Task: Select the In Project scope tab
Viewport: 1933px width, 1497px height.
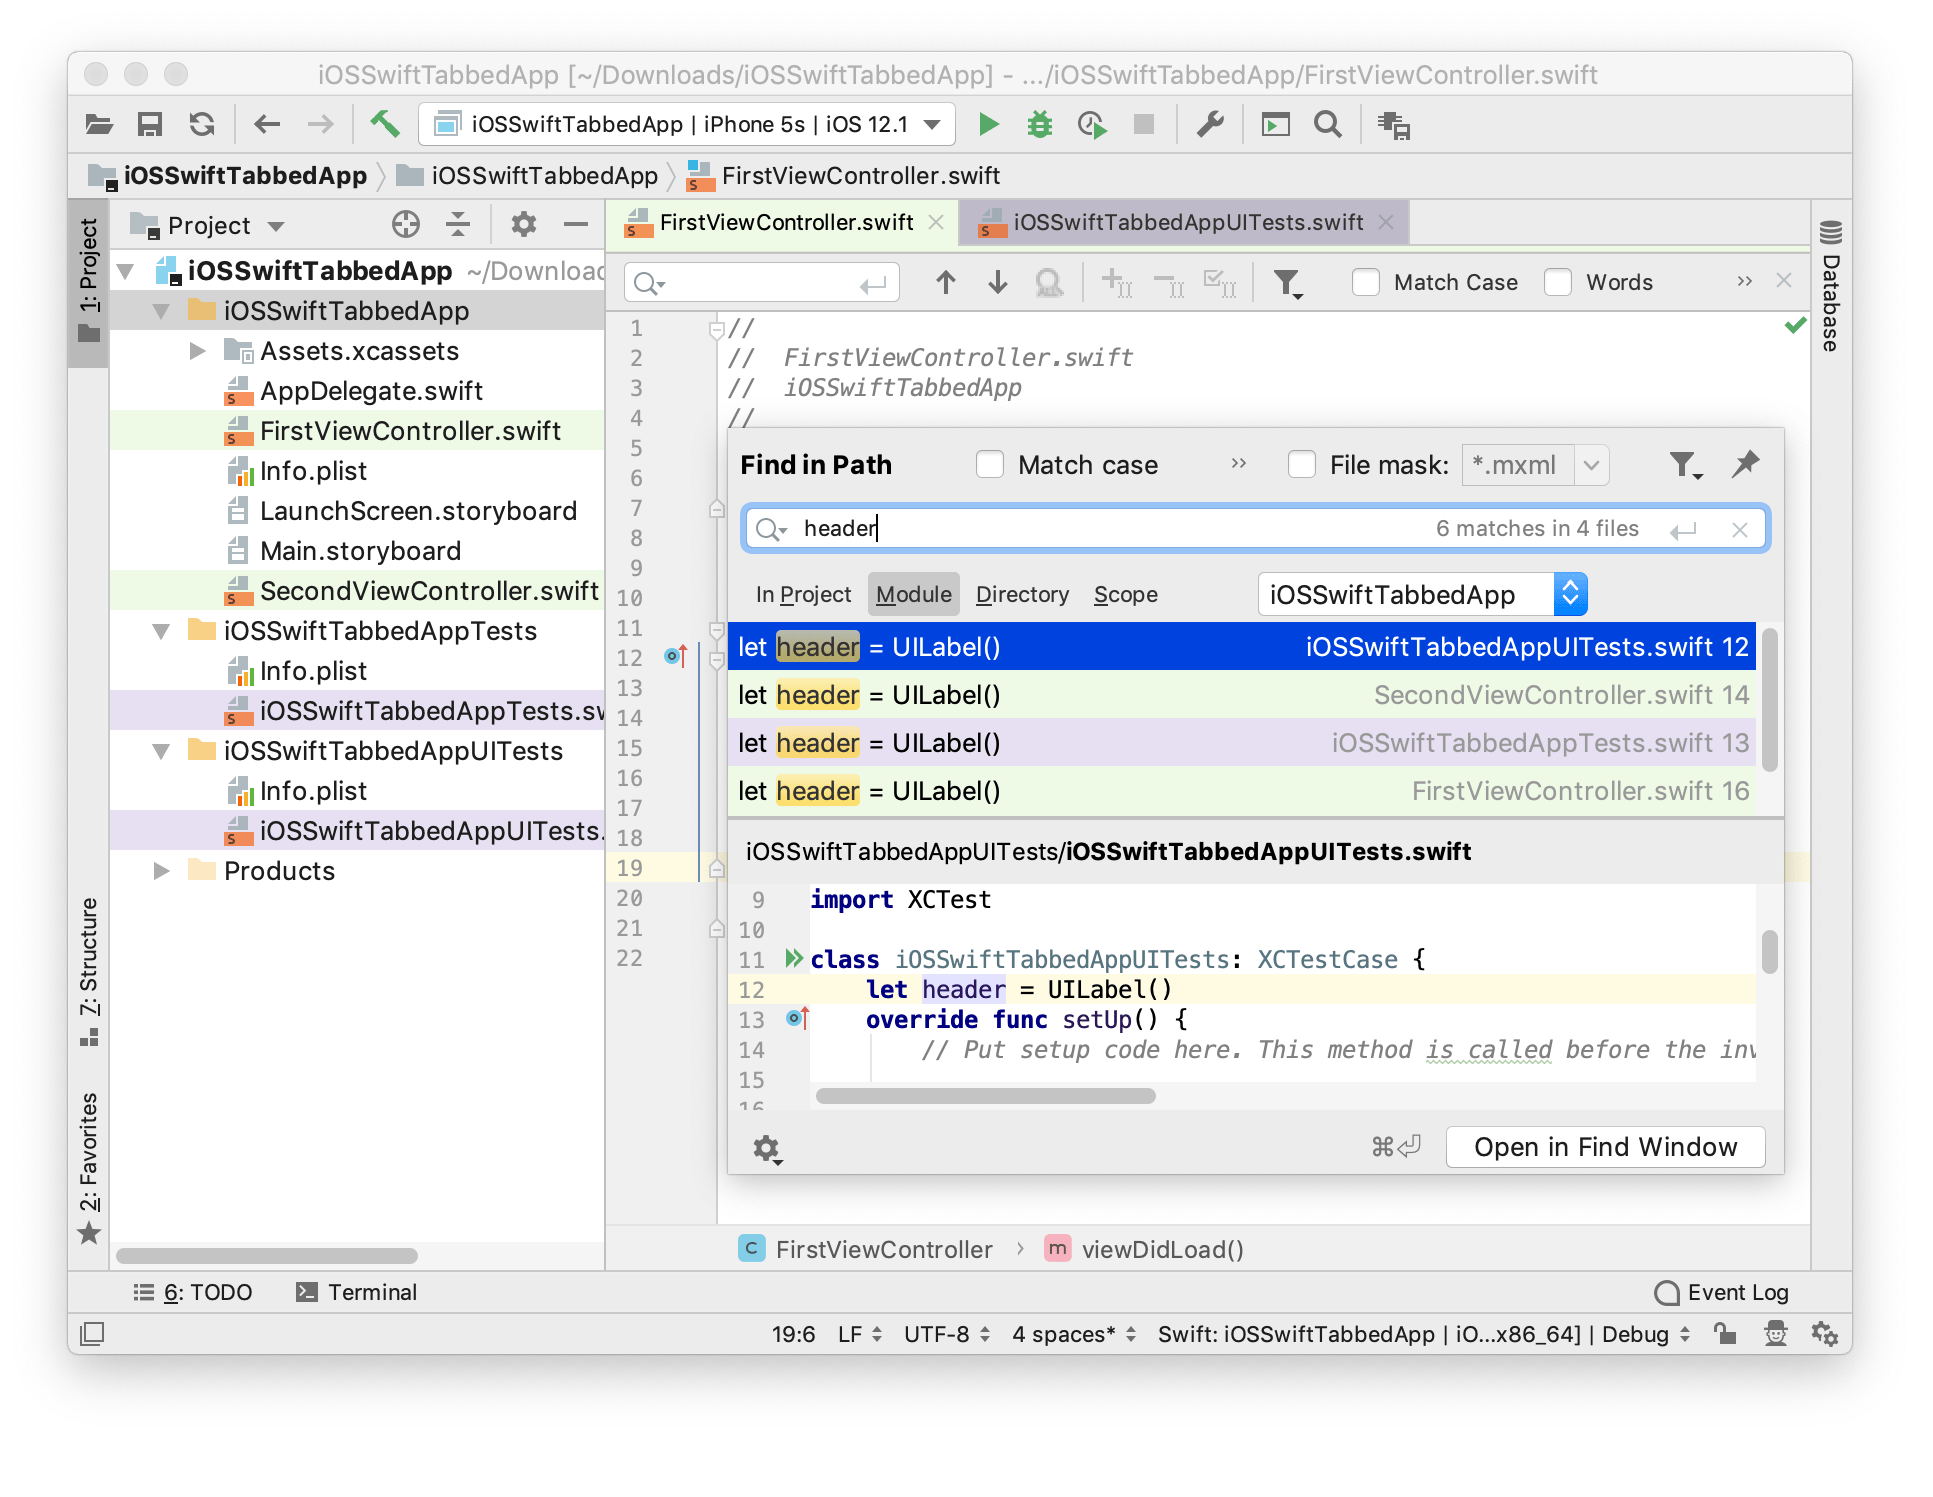Action: (x=803, y=595)
